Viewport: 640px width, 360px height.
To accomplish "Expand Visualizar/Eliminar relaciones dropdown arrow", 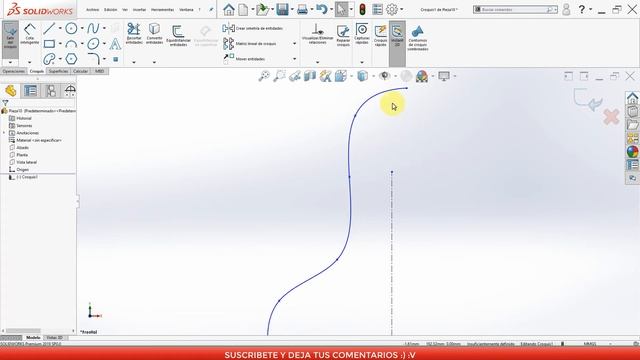I will [318, 62].
